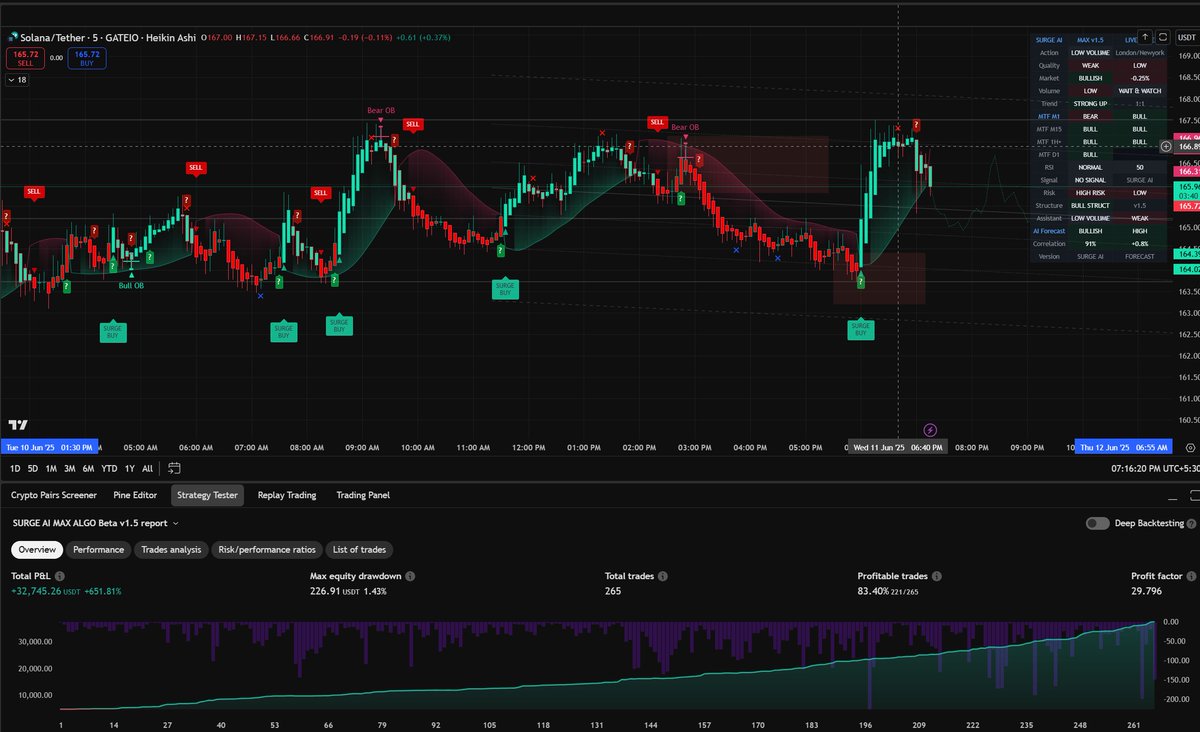Click the TradingView logo on chart
Viewport: 1200px width, 732px height.
pos(17,425)
